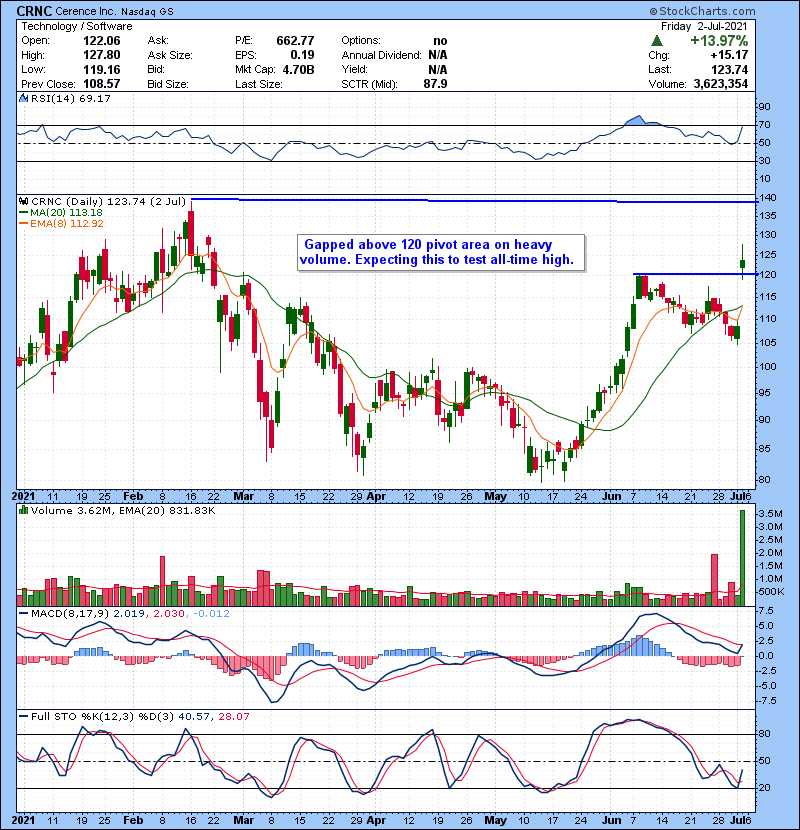Click the Jun month label under price chart
800x830 pixels.
pyautogui.click(x=612, y=497)
